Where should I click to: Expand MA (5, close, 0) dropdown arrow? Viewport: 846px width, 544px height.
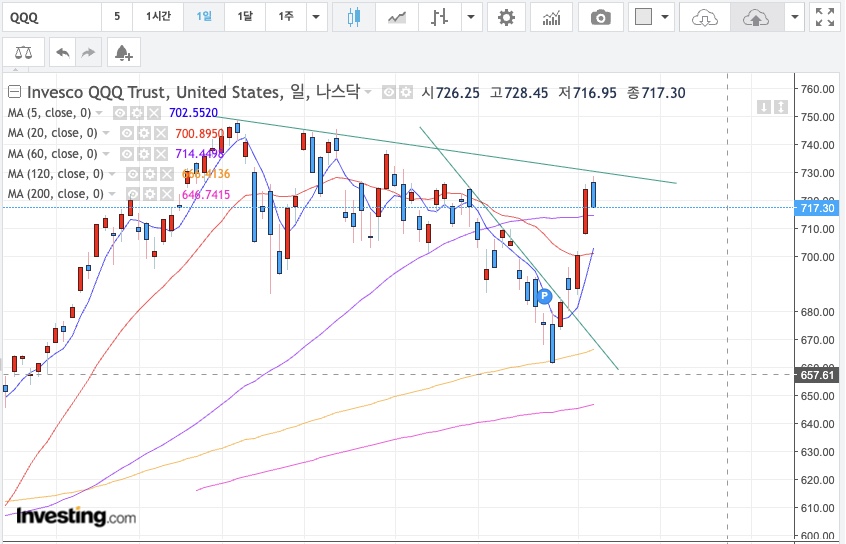pos(99,113)
